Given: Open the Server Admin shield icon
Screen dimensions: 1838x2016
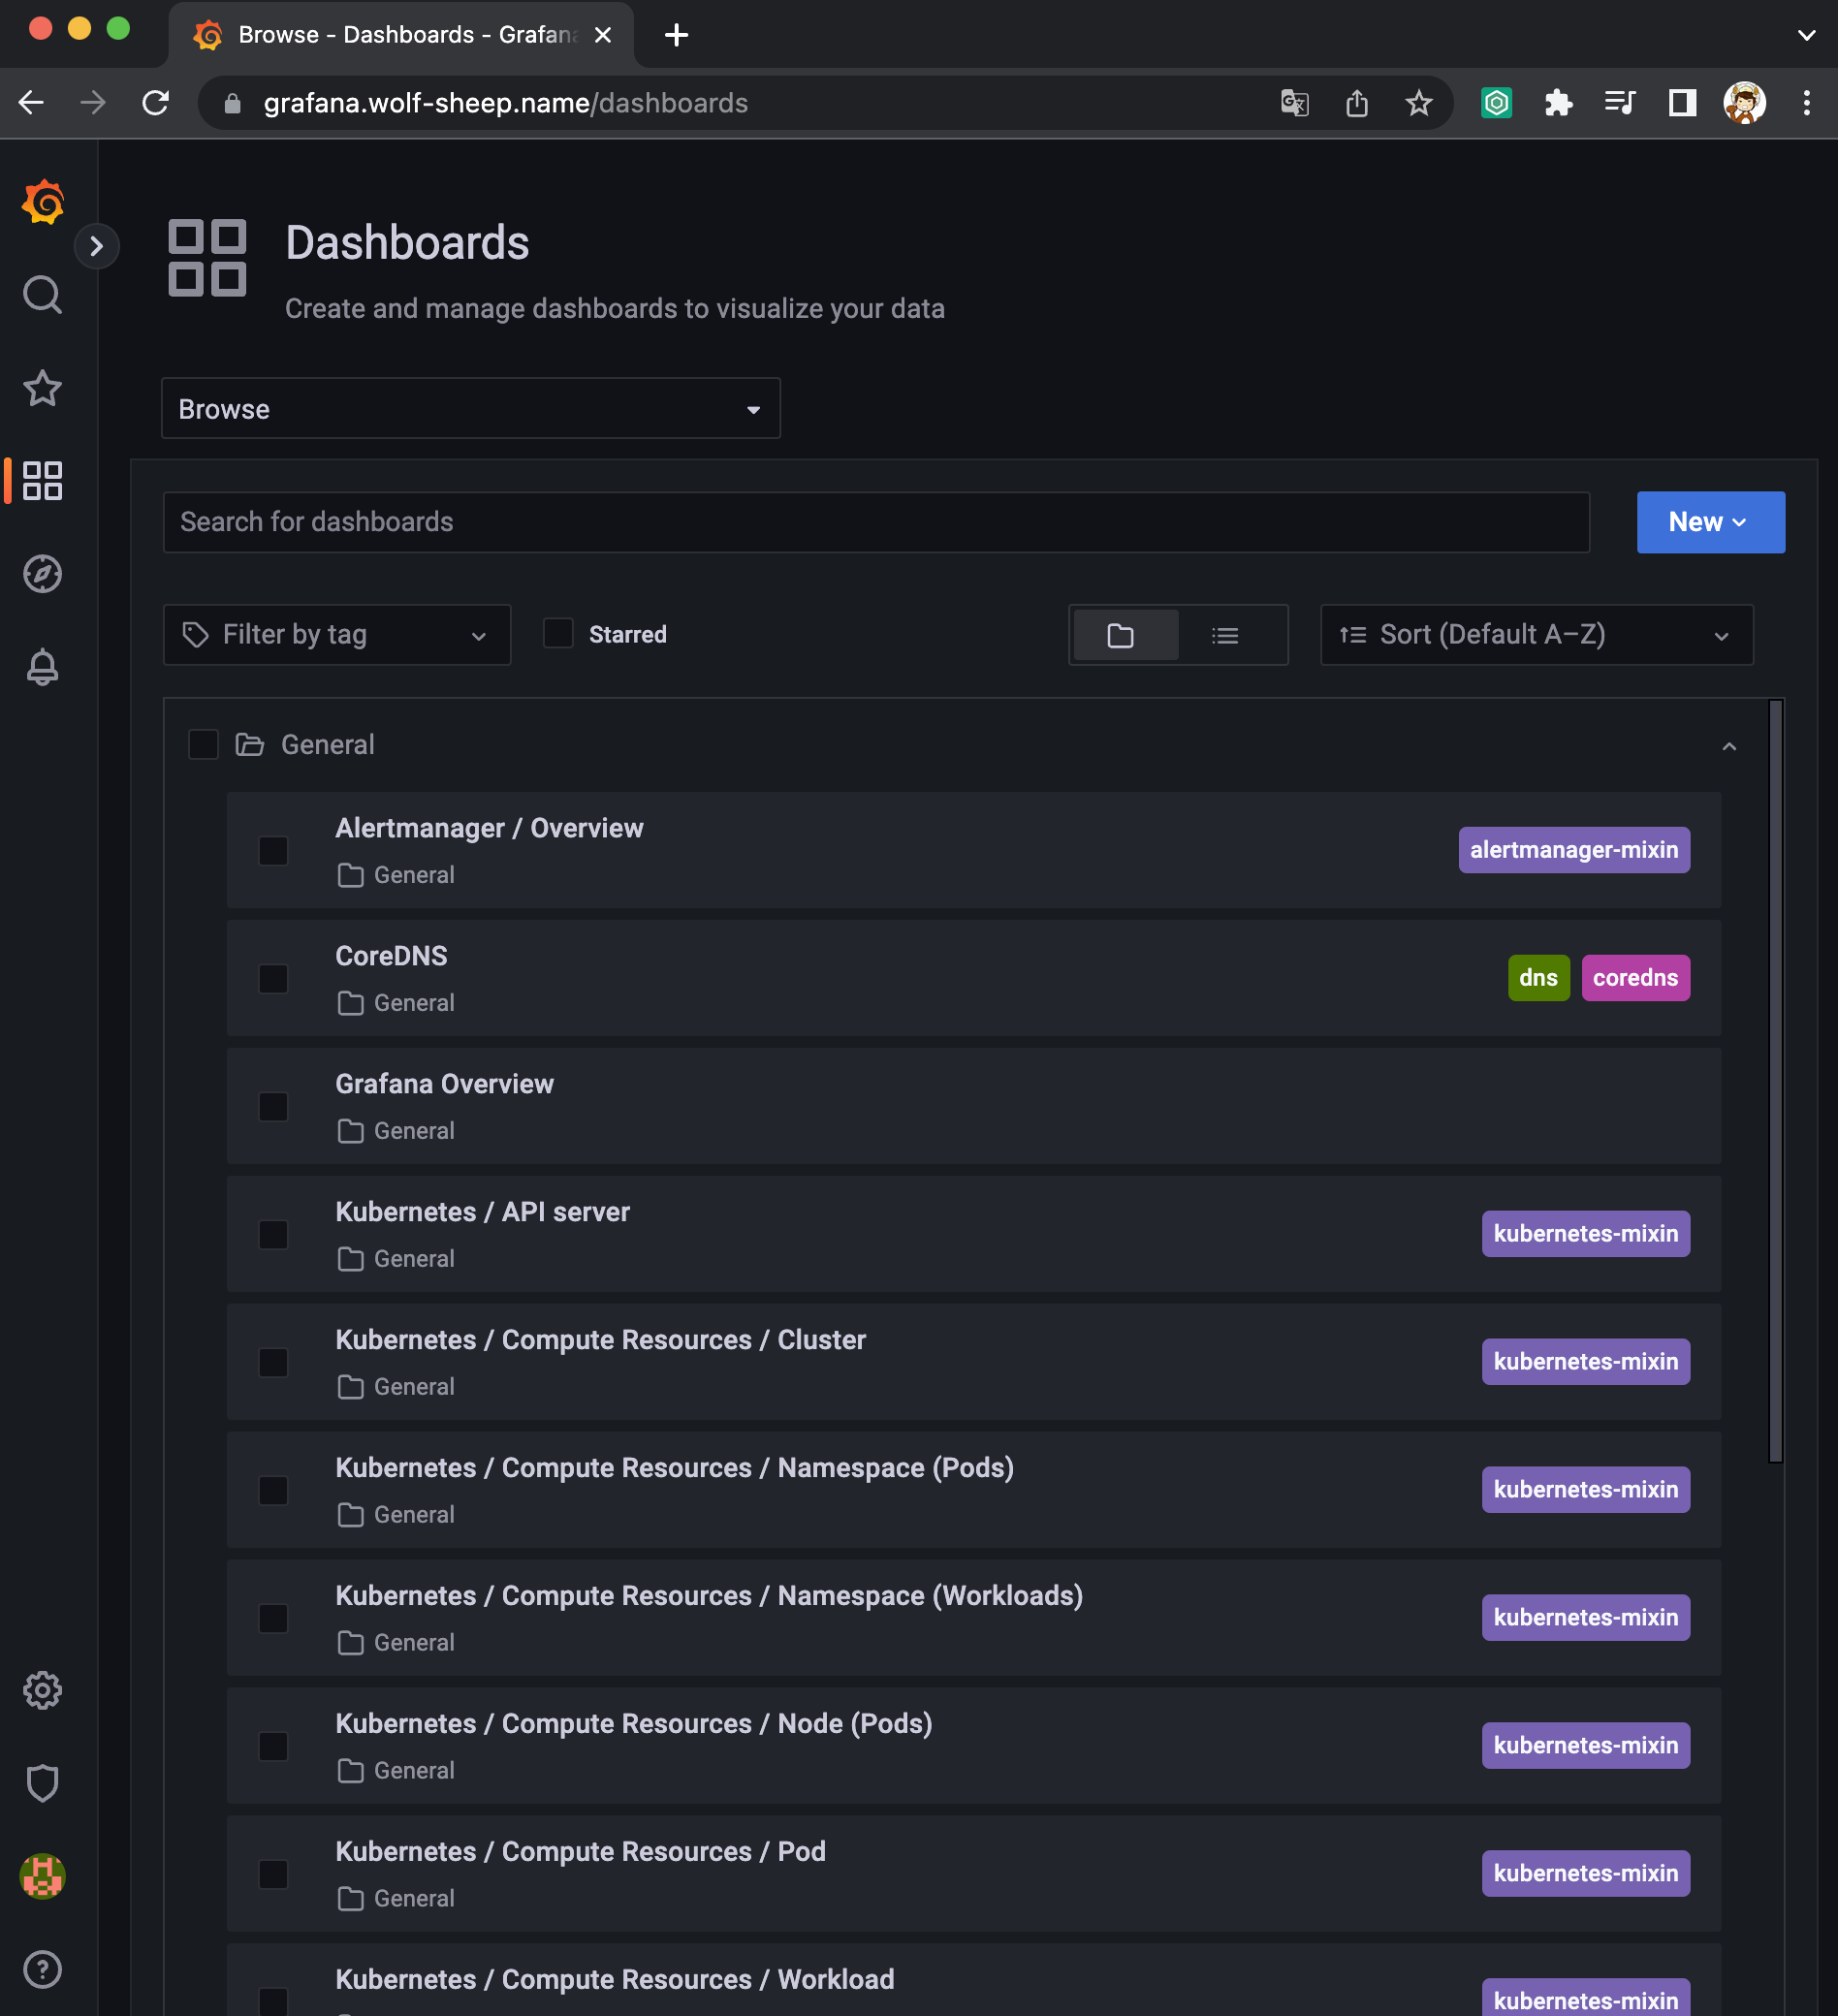Looking at the screenshot, I should click(43, 1783).
